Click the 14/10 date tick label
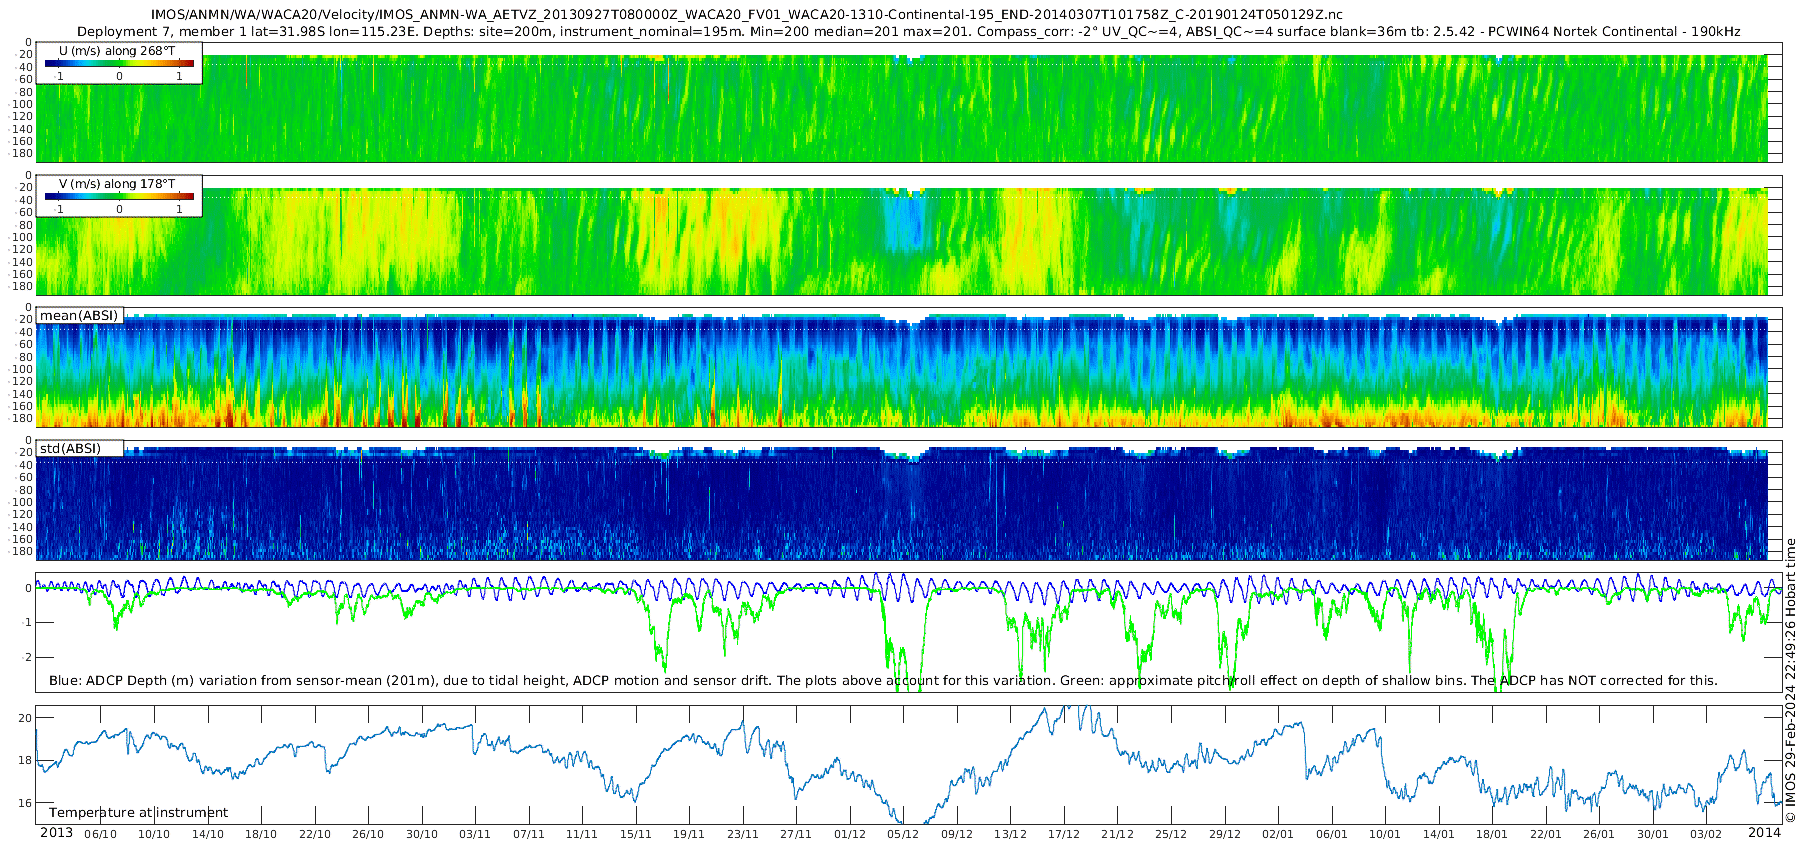This screenshot has width=1800, height=850. point(208,834)
